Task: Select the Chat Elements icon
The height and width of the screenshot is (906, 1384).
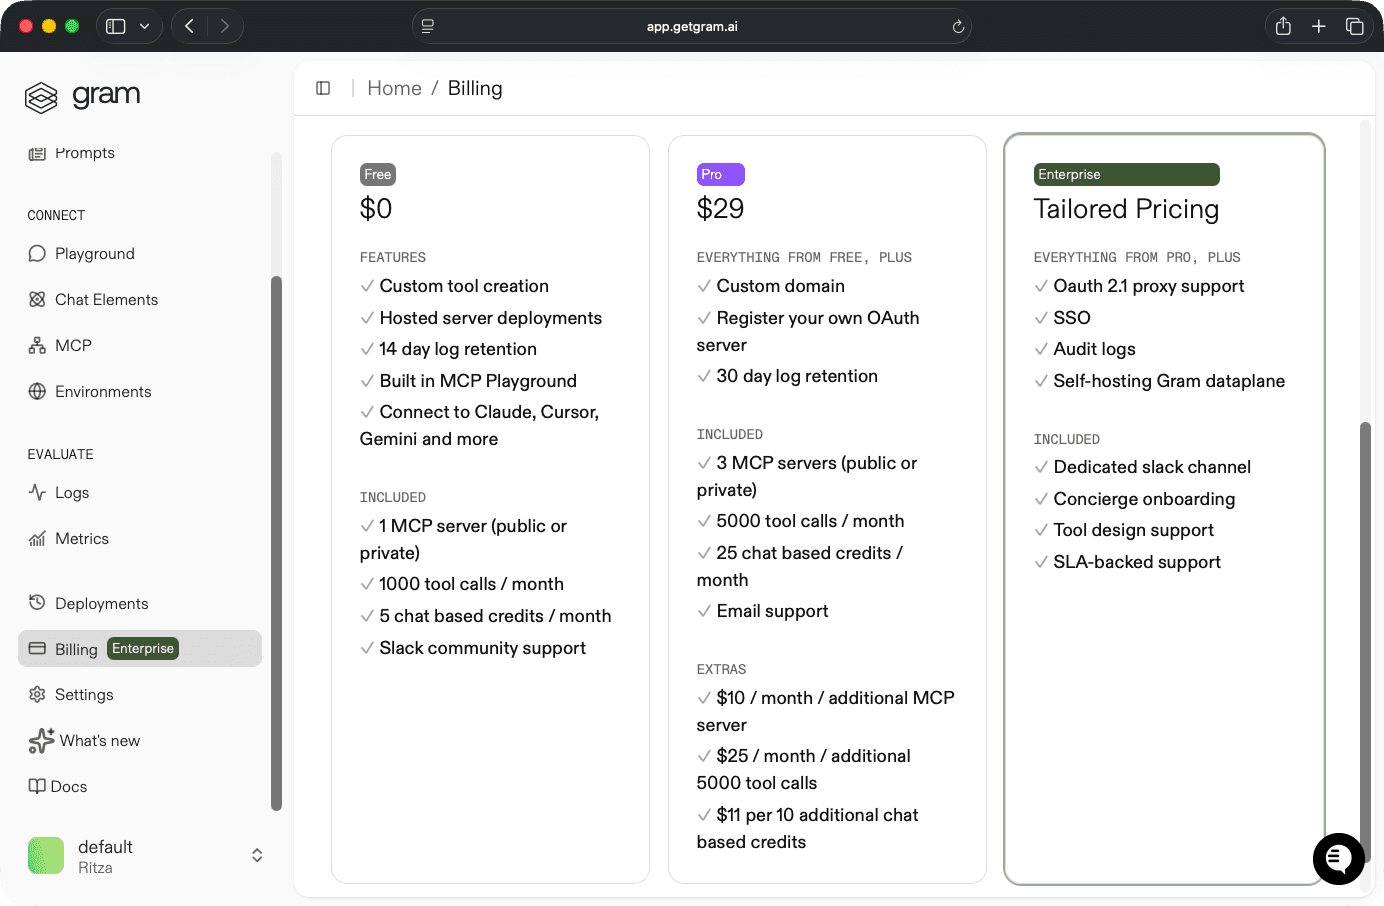Action: point(36,299)
